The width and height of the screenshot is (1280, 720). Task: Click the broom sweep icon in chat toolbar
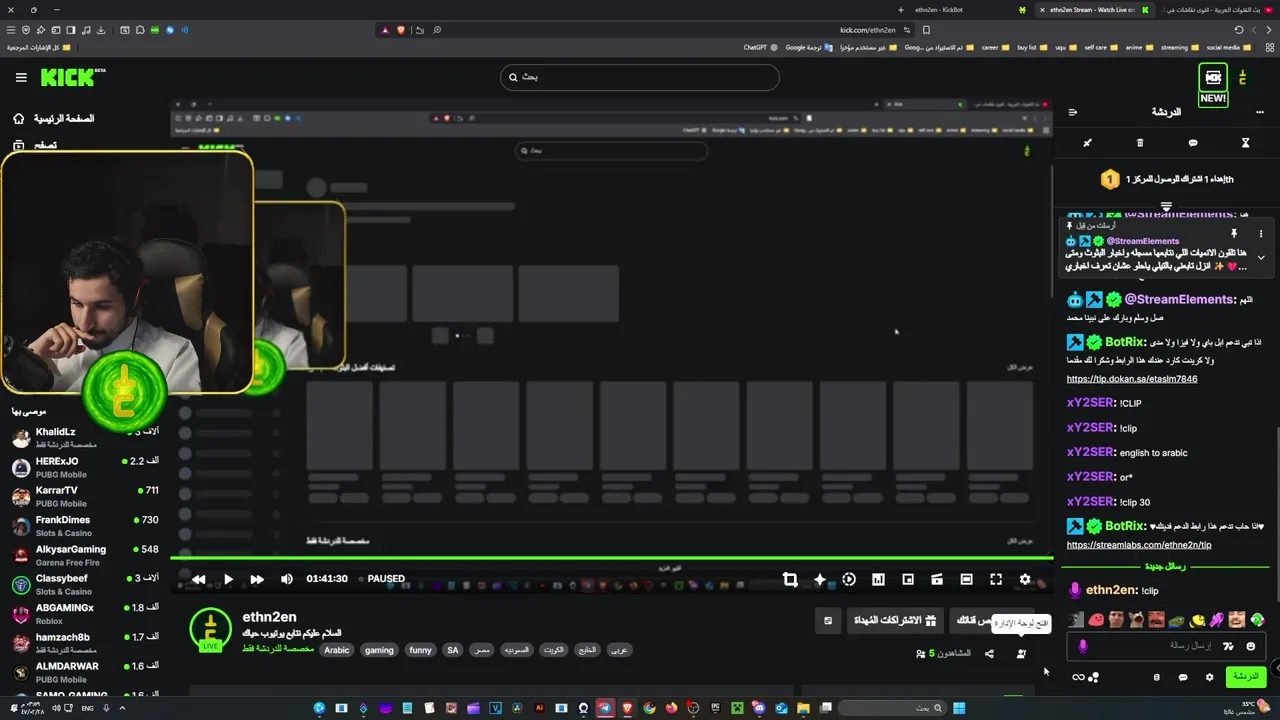(1088, 143)
